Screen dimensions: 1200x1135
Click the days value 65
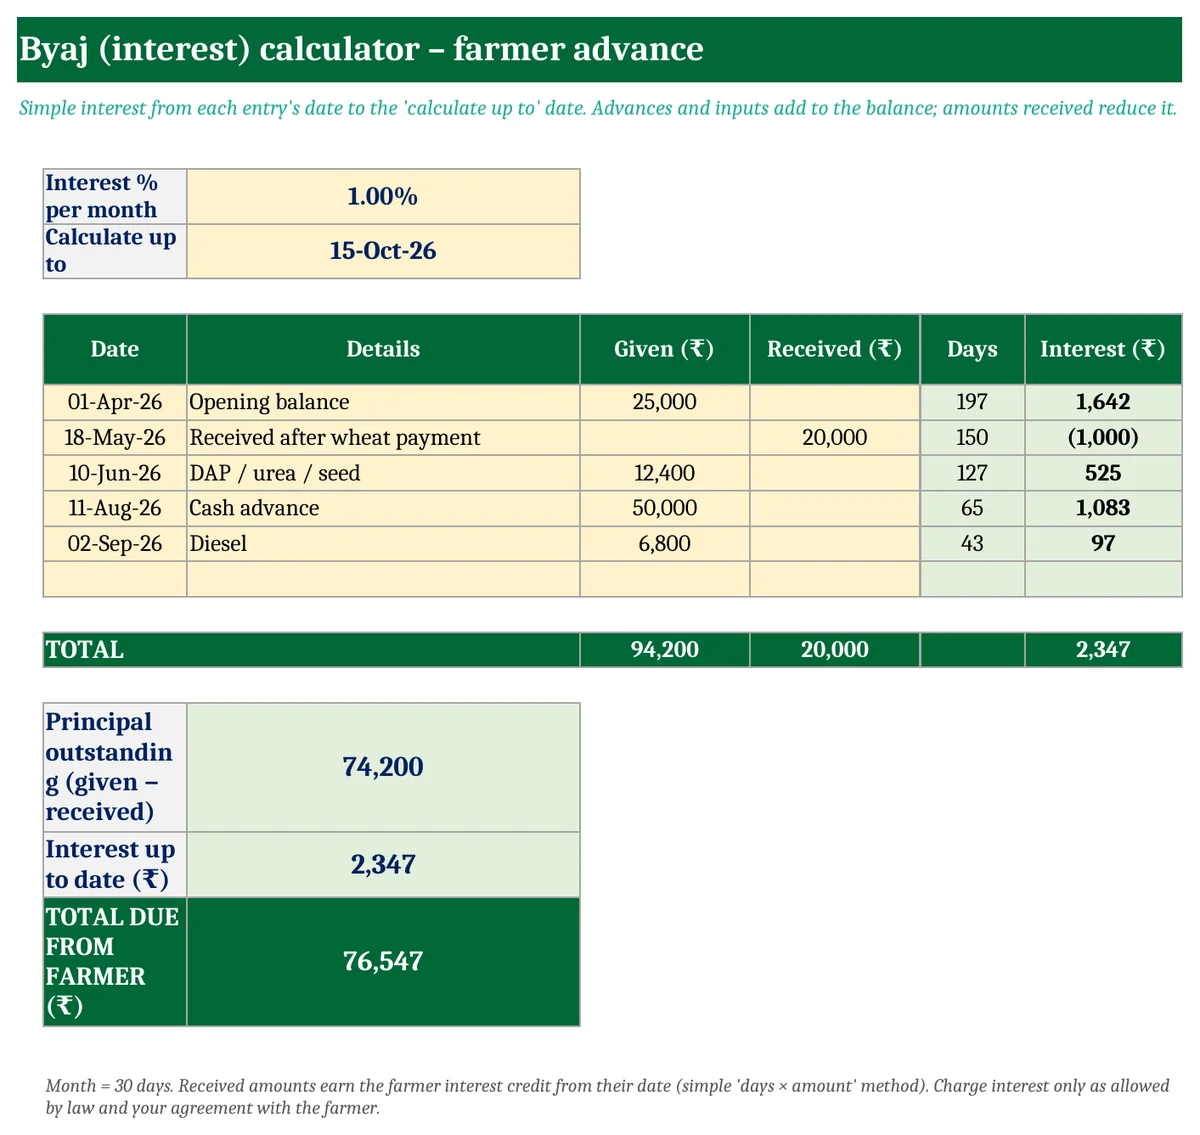972,508
